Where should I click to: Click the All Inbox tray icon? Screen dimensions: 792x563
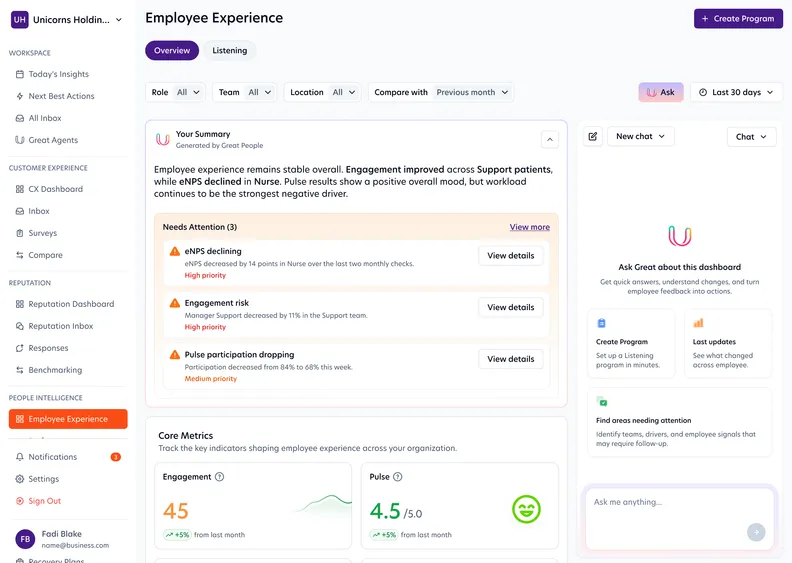(x=20, y=118)
